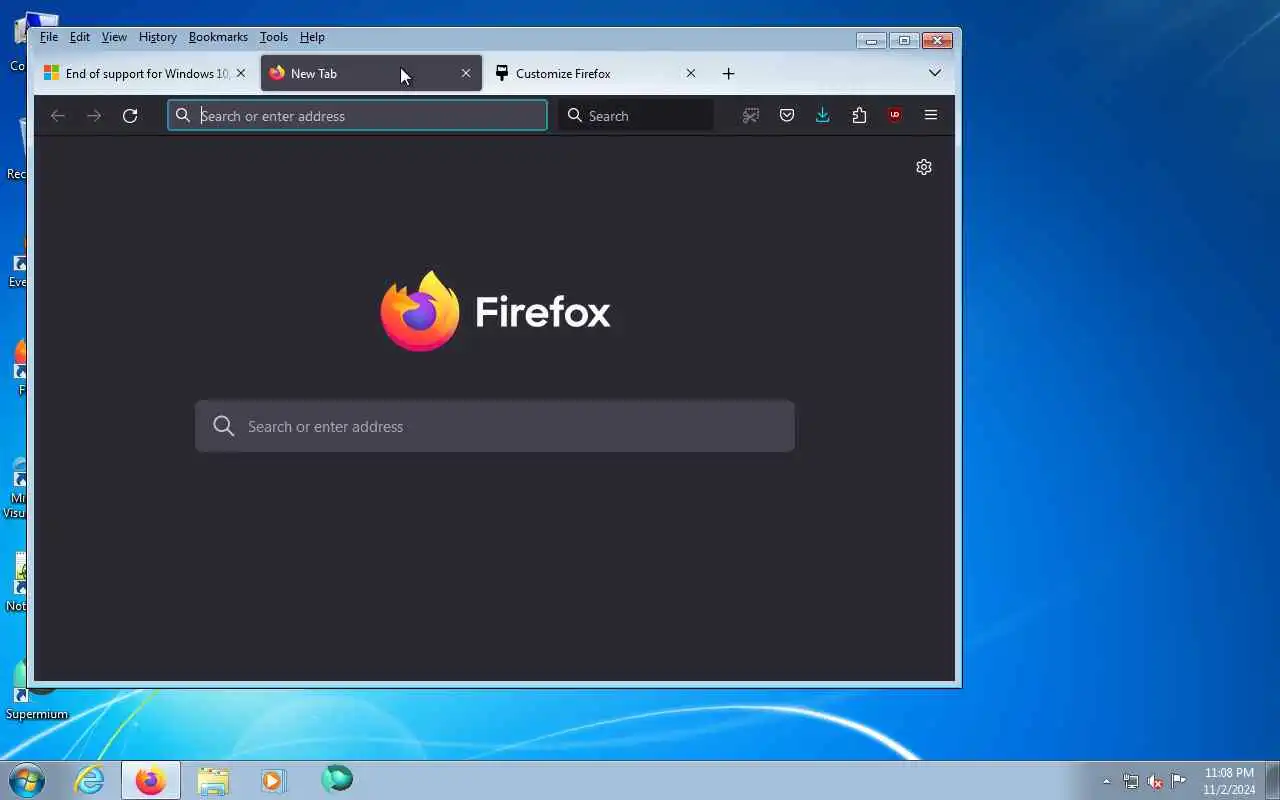Open the screenshot scissors tool
The image size is (1280, 800).
click(x=751, y=116)
